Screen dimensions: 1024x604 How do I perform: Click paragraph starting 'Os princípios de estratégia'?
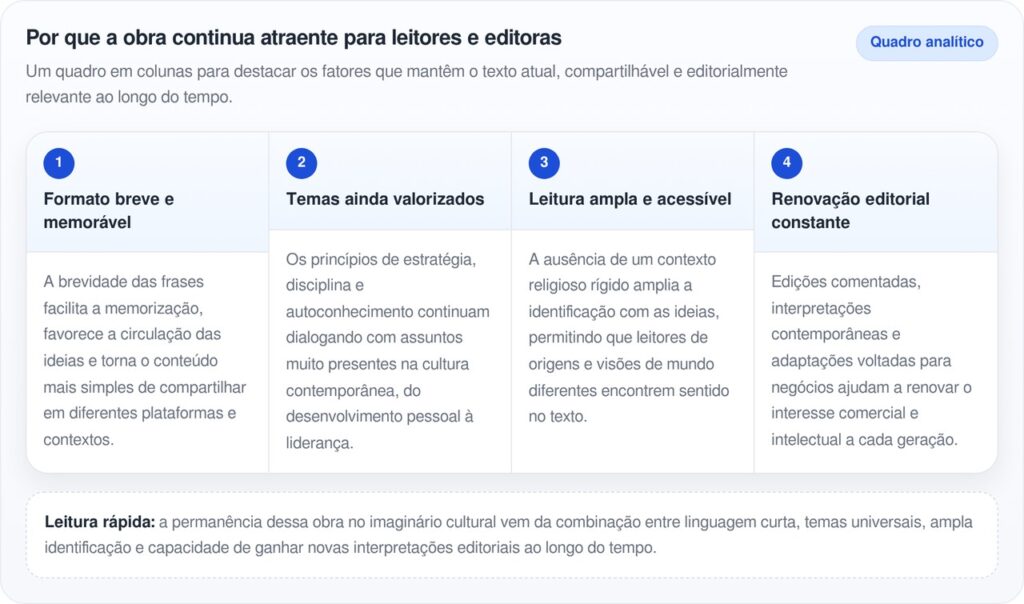tap(388, 350)
